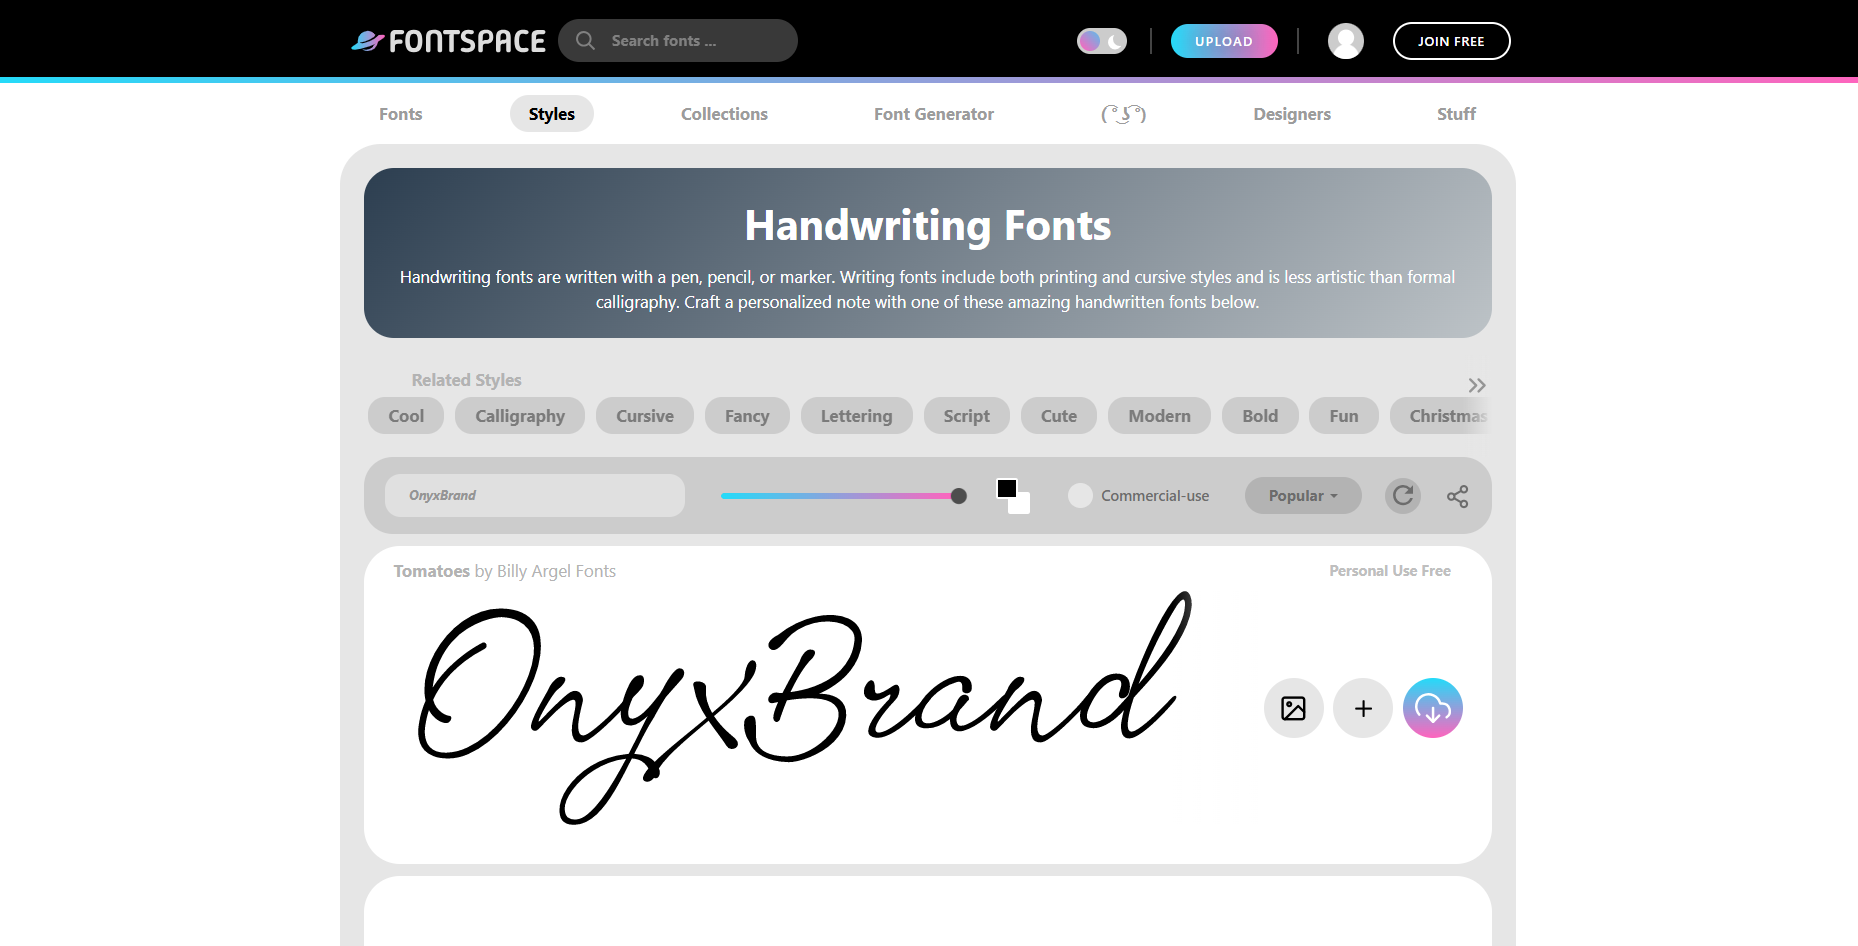Open the share options icon

[1457, 495]
